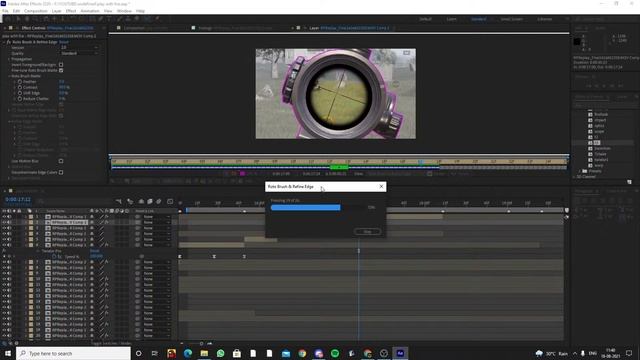The image size is (640, 360).
Task: Toggle hide shy layers switch
Action: tap(141, 201)
